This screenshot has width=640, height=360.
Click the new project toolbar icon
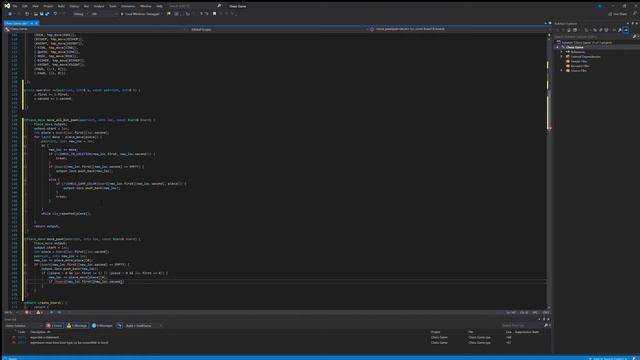(x=27, y=14)
